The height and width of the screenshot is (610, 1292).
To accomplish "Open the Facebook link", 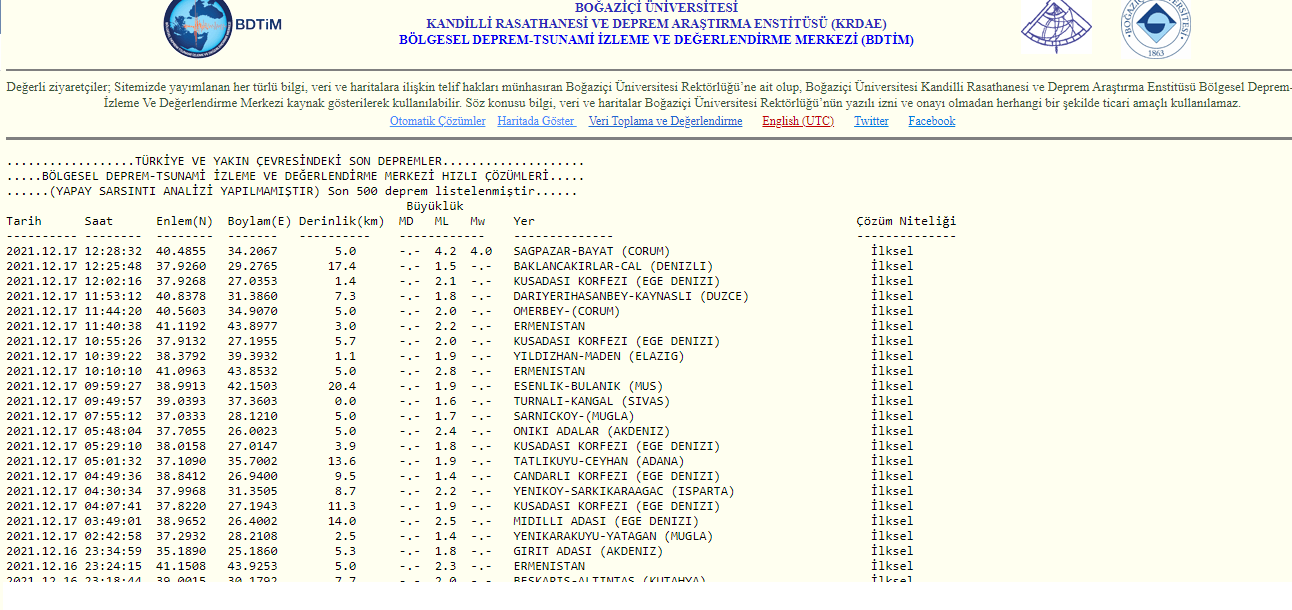I will 932,121.
